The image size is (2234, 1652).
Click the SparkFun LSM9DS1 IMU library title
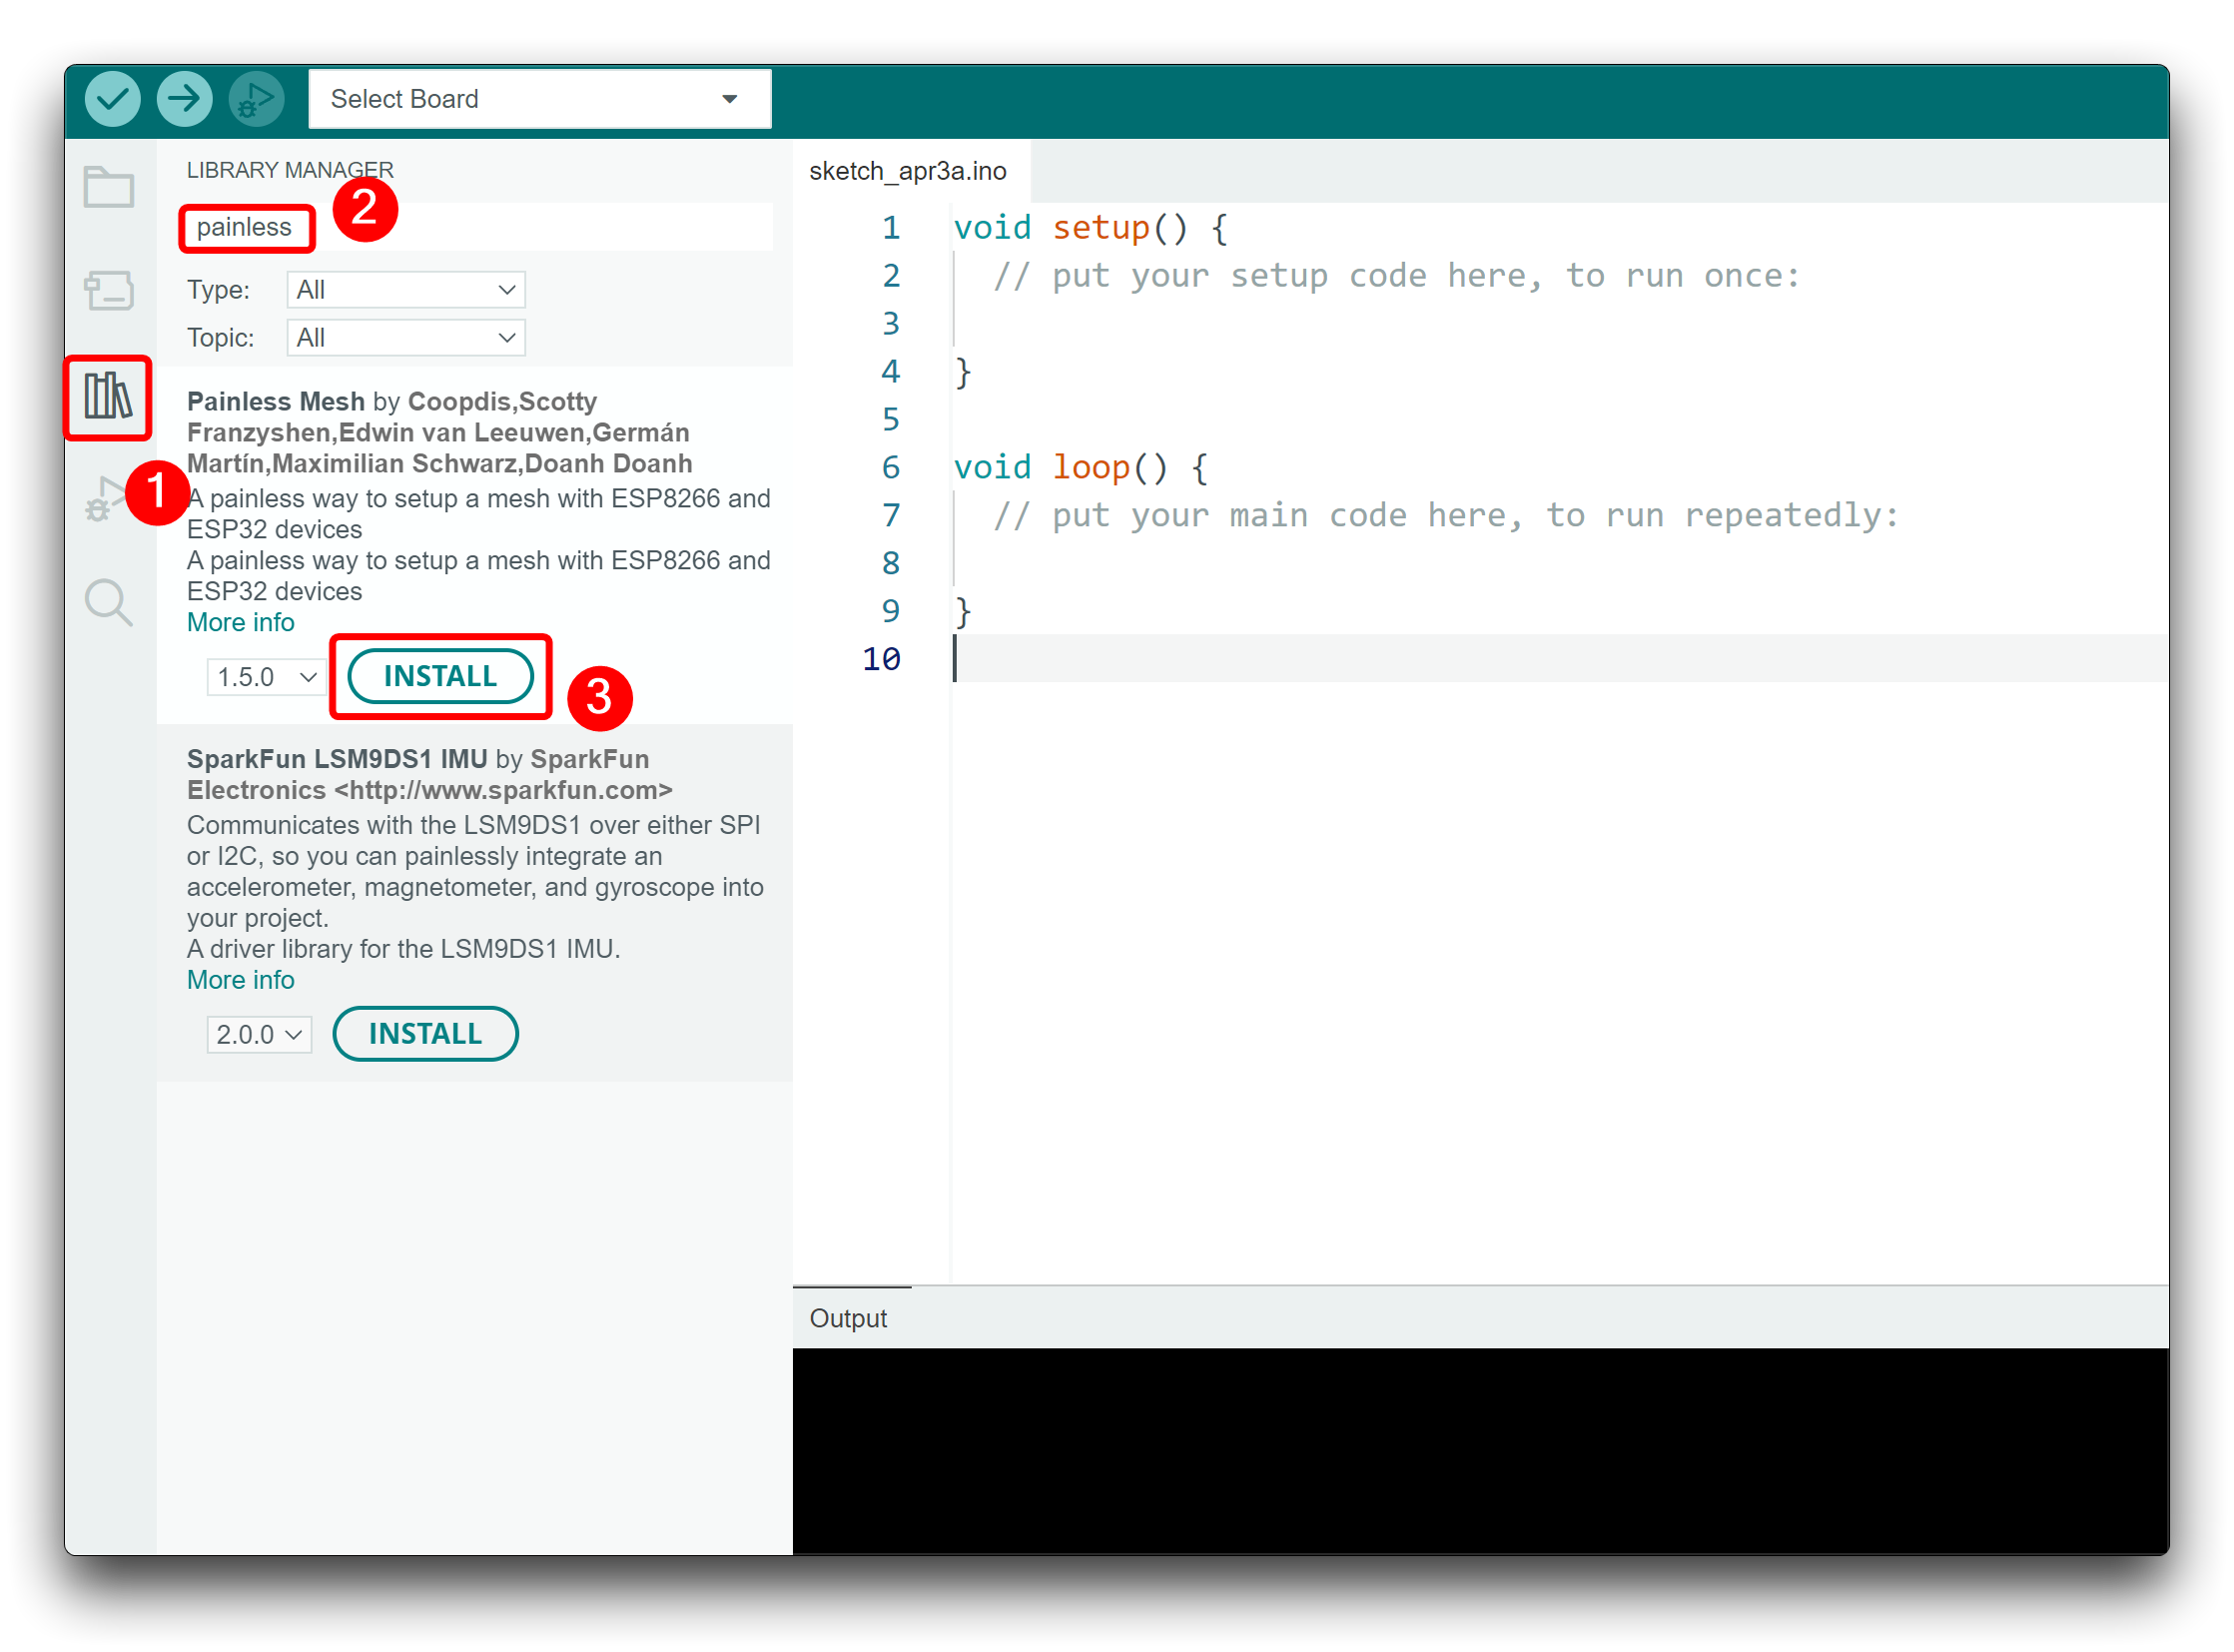point(337,760)
